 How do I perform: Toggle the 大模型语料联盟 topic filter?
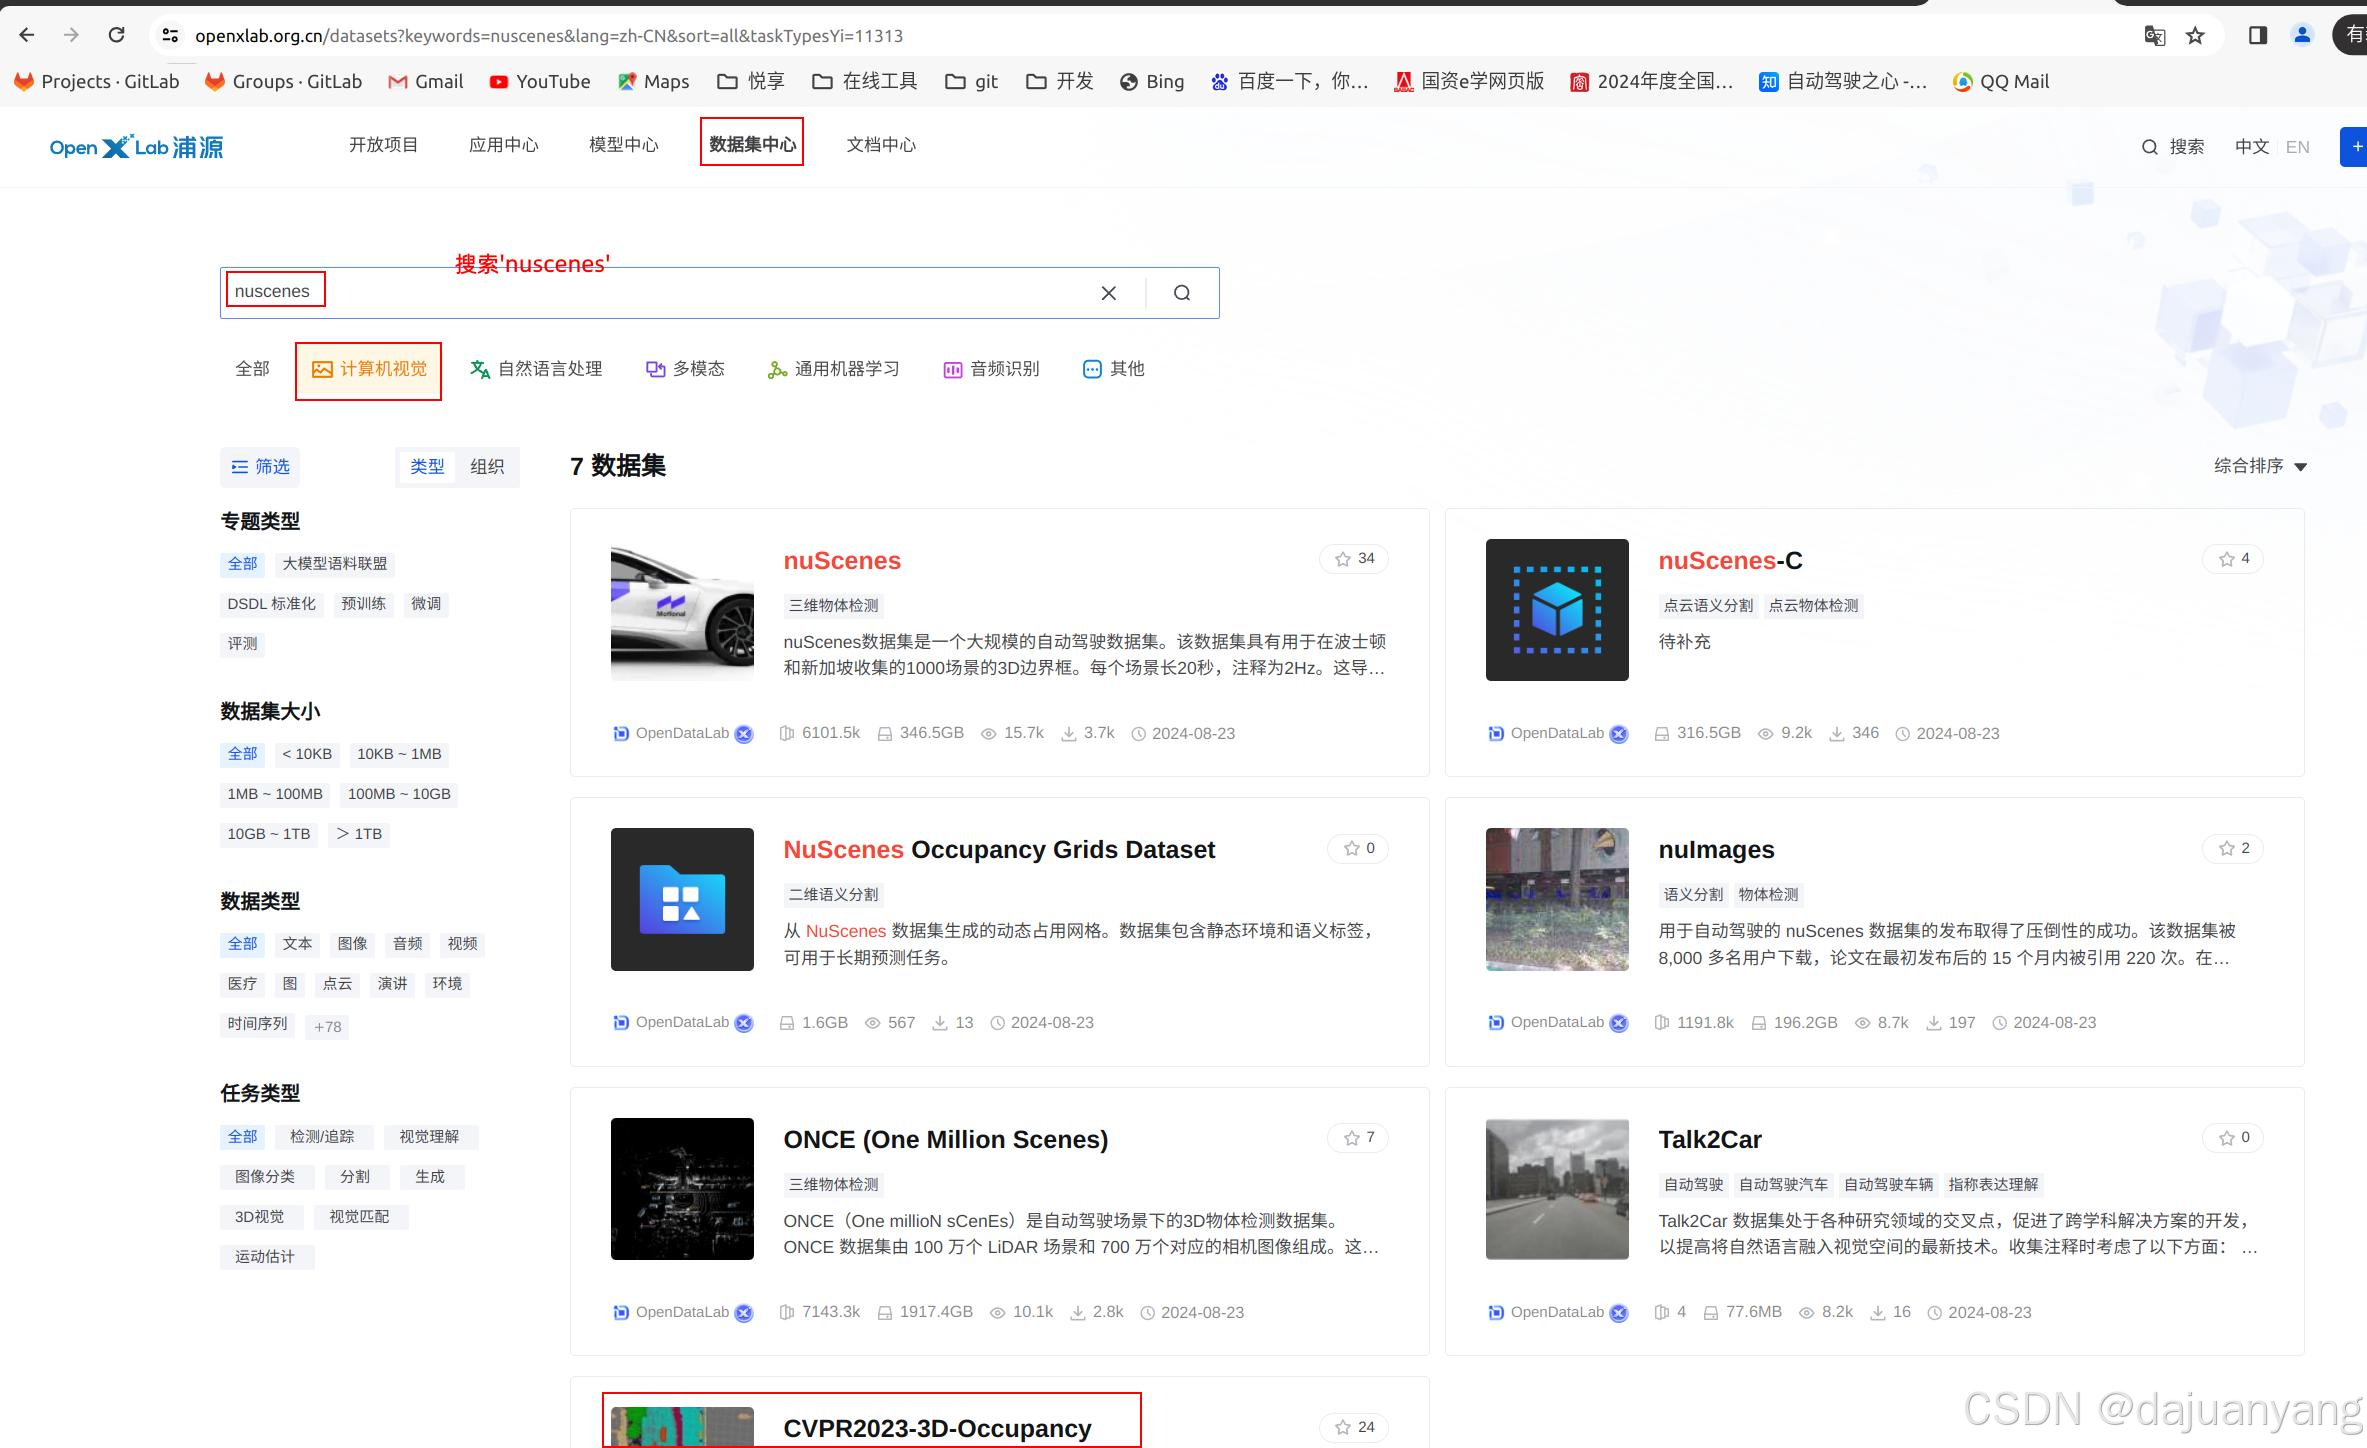334,564
